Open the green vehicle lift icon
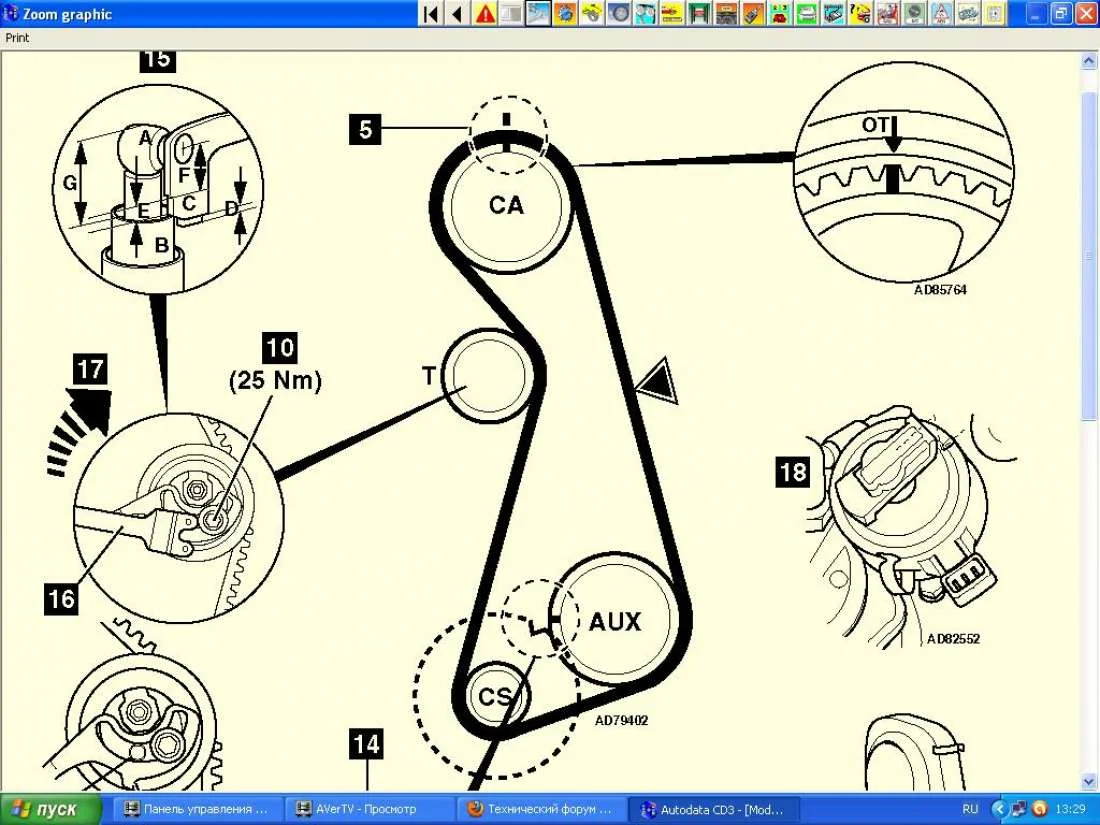 click(x=699, y=13)
